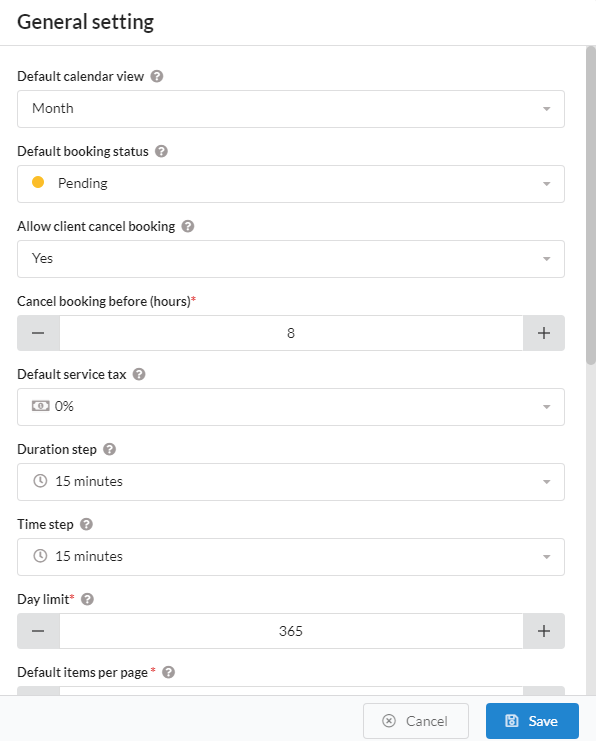
Task: Click help icon next to Default booking status
Action: 161,151
